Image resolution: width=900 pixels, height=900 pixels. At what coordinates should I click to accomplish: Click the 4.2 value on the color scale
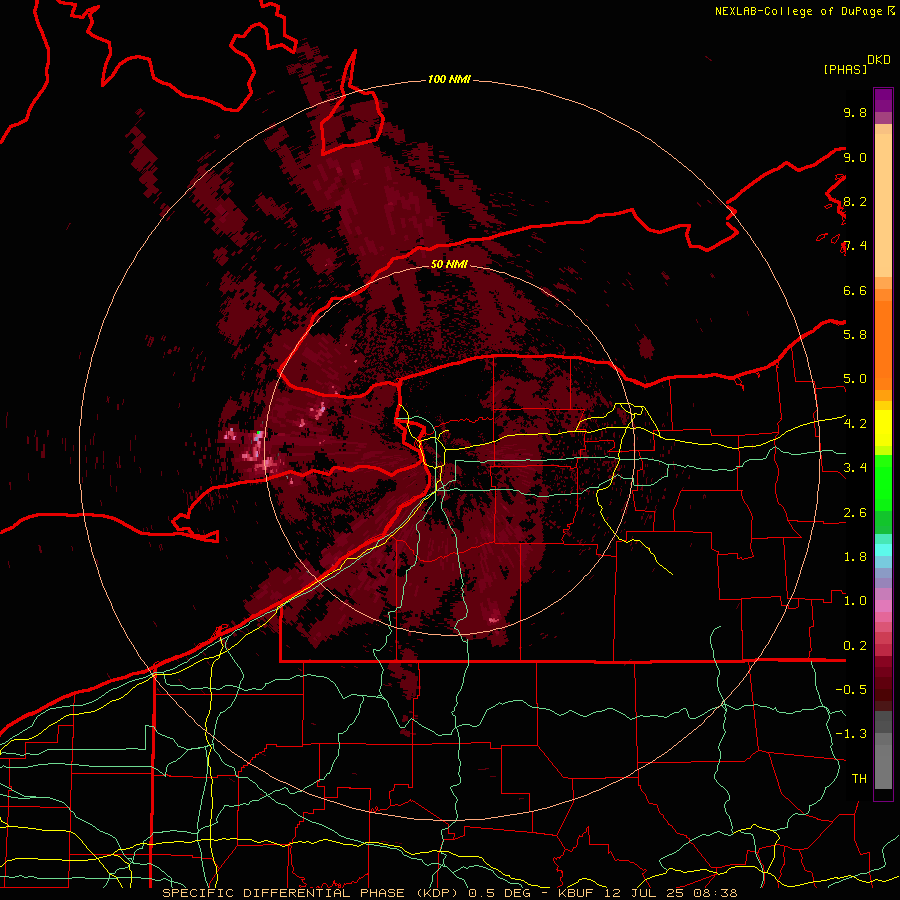pos(855,424)
